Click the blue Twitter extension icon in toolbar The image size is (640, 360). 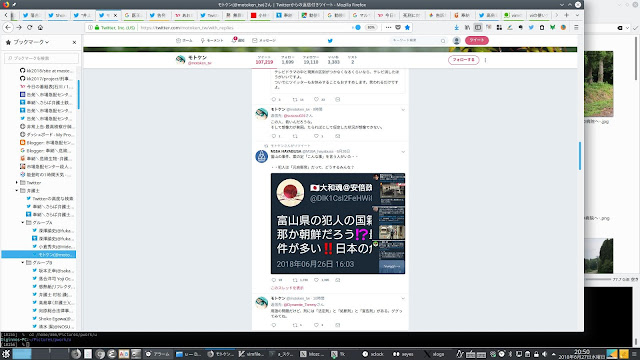pyautogui.click(x=531, y=27)
